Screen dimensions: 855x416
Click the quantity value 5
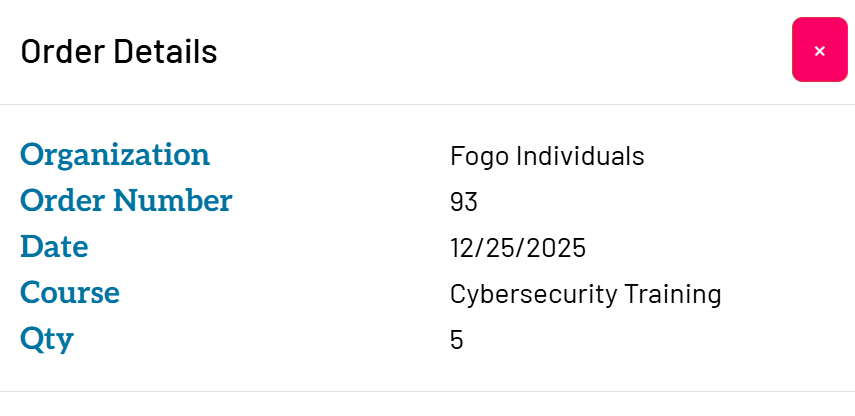point(457,340)
